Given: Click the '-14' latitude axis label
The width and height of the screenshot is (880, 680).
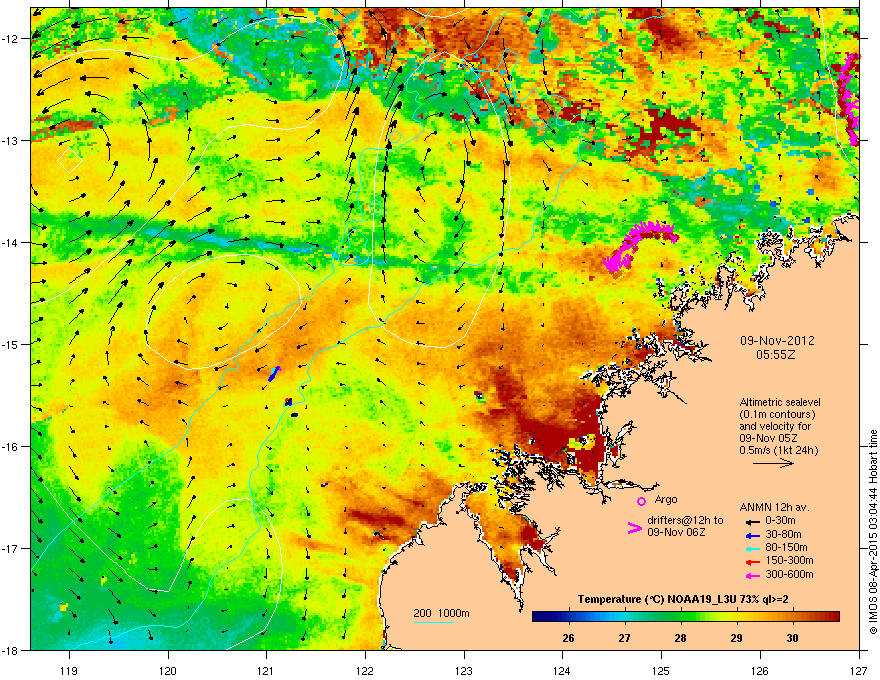Looking at the screenshot, I should coord(10,242).
